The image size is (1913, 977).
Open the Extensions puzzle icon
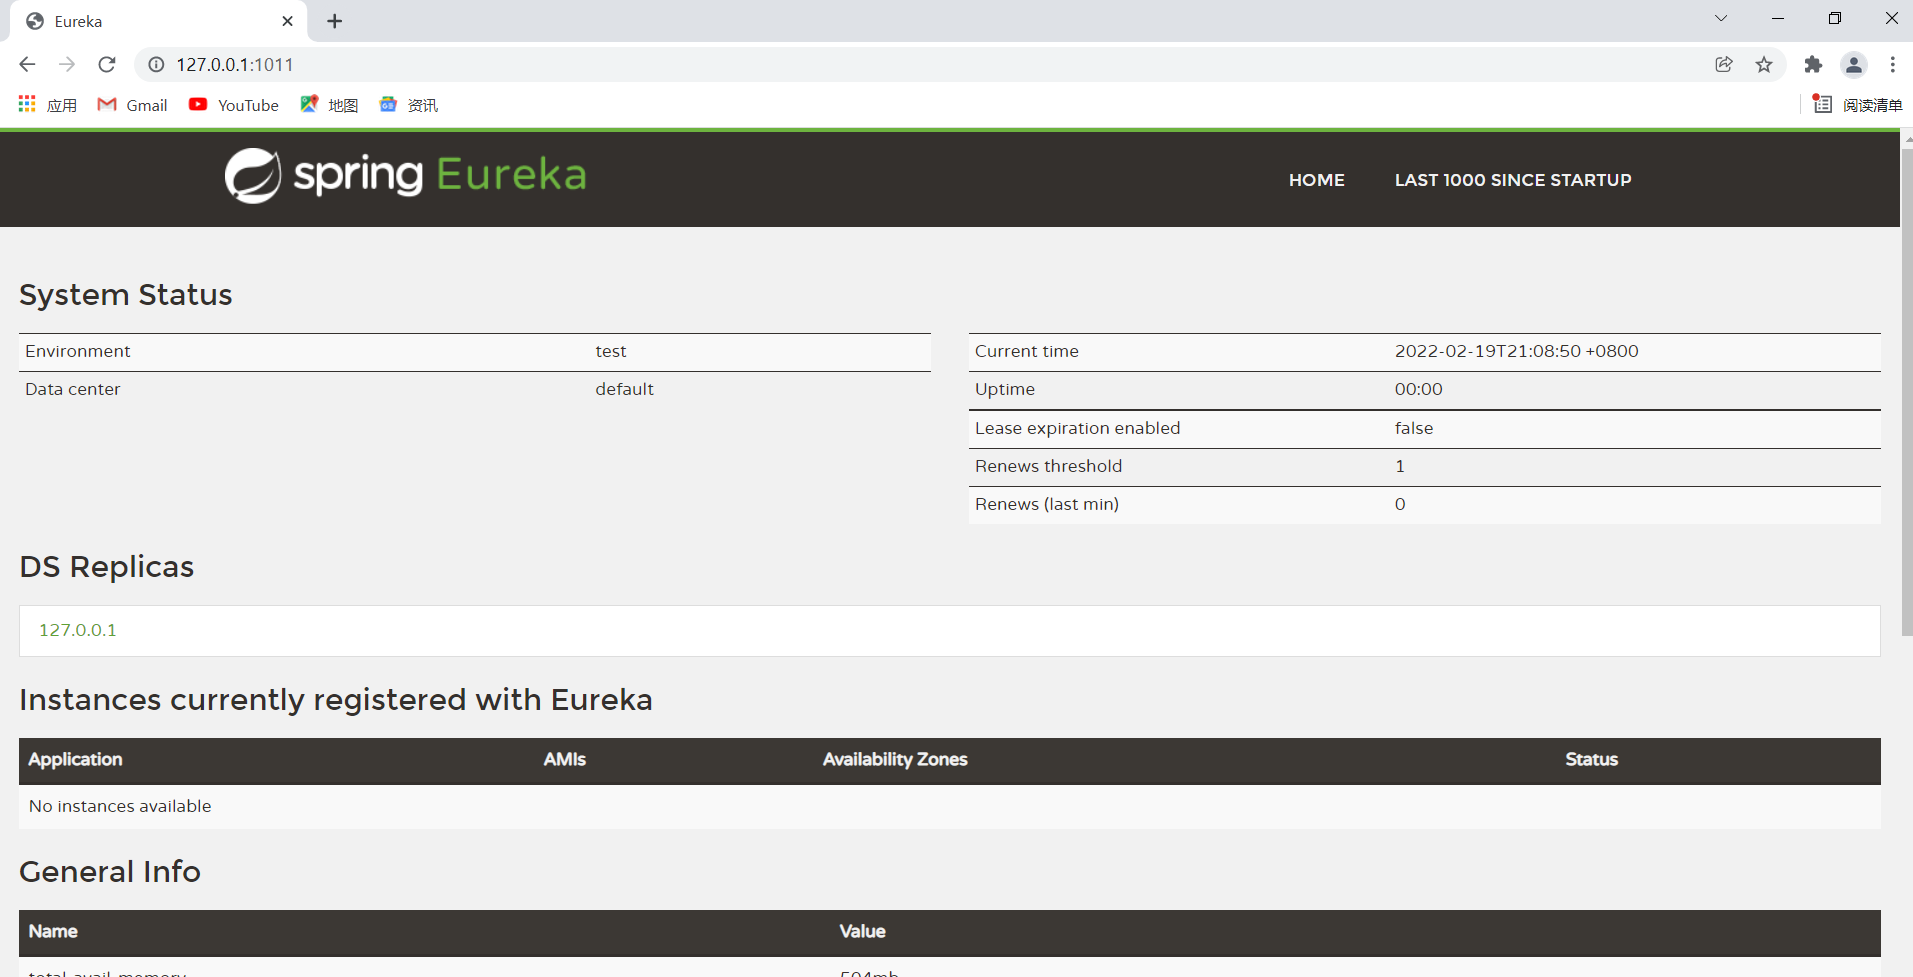1813,64
